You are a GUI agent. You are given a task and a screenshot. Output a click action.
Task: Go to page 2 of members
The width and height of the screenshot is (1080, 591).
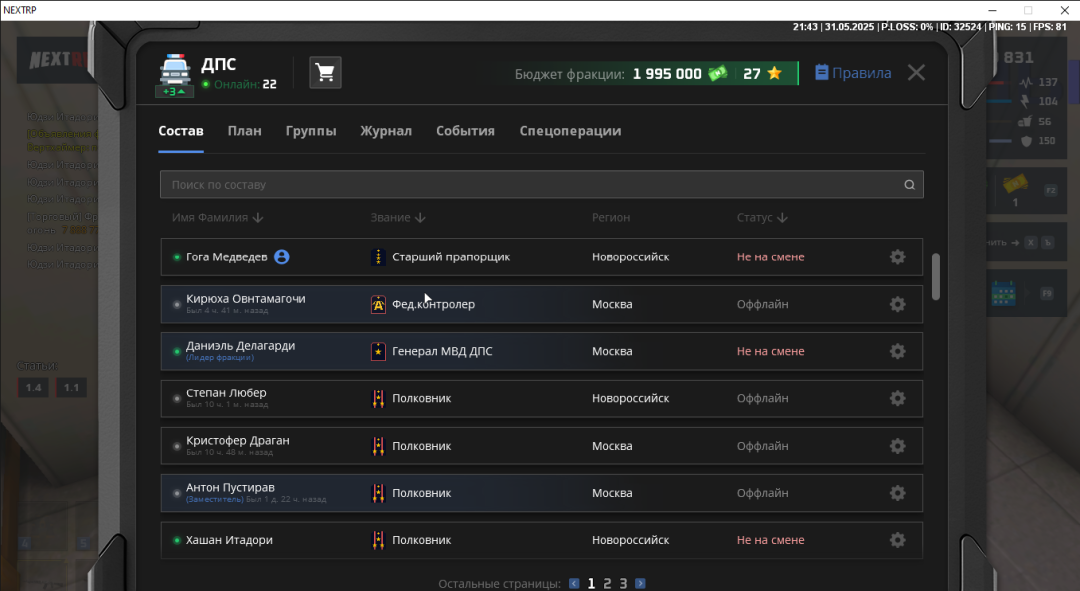pyautogui.click(x=607, y=584)
